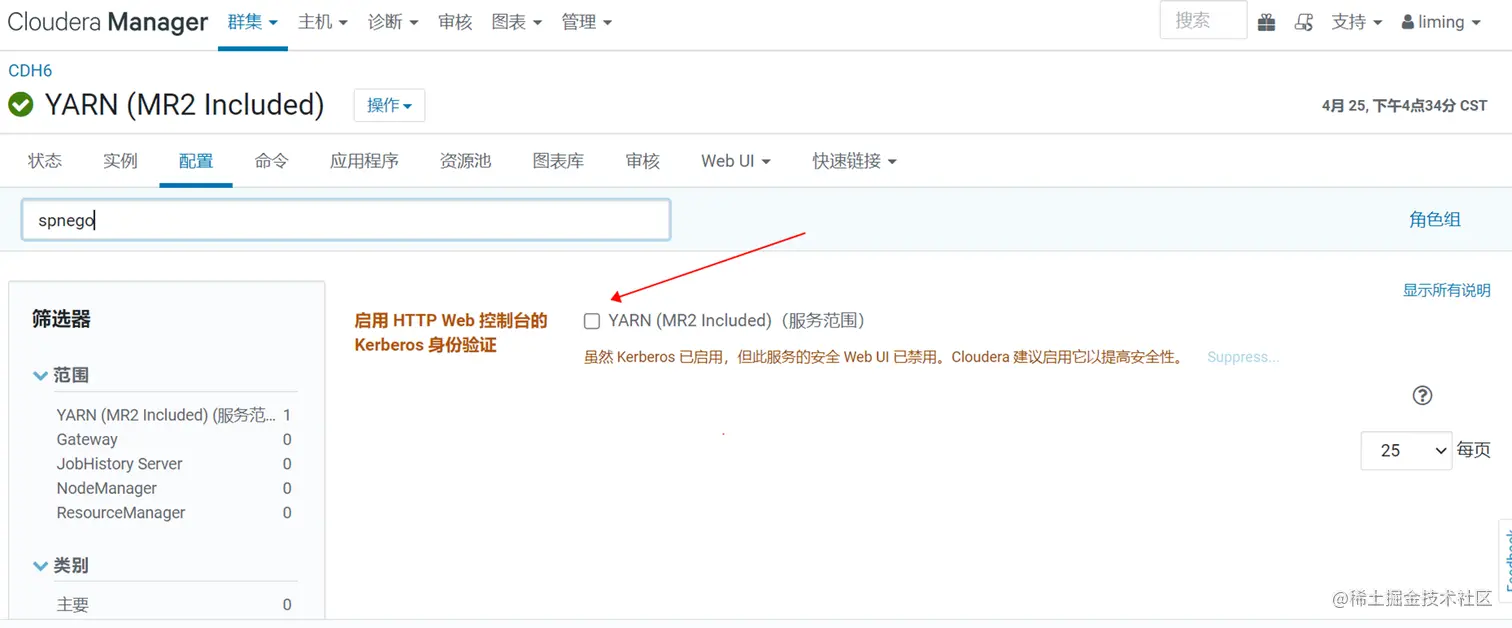Collapse the 范围 filter section

[x=61, y=375]
